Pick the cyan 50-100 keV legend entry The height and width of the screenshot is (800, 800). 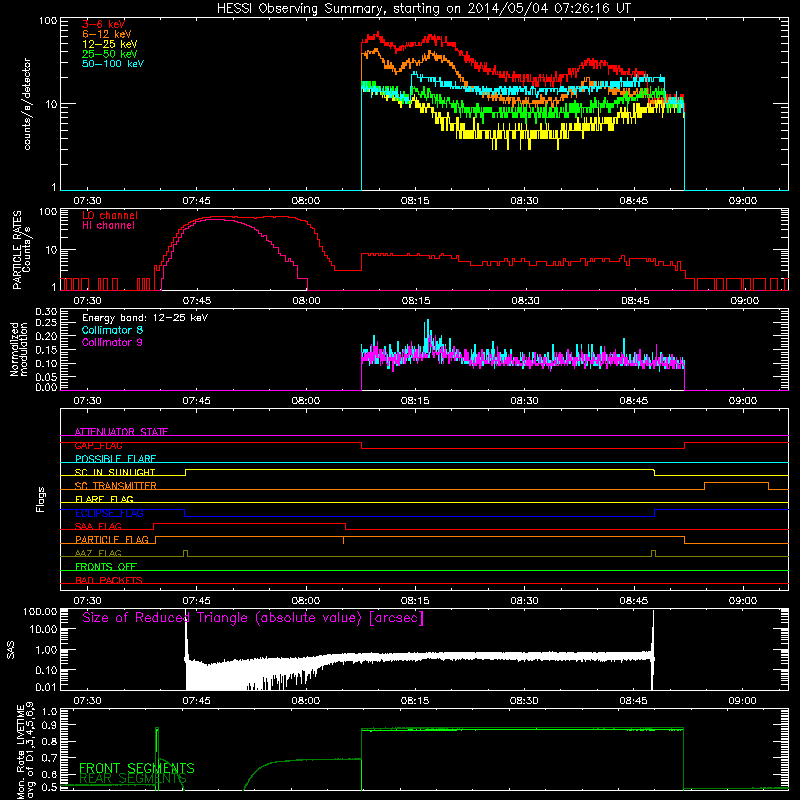113,64
